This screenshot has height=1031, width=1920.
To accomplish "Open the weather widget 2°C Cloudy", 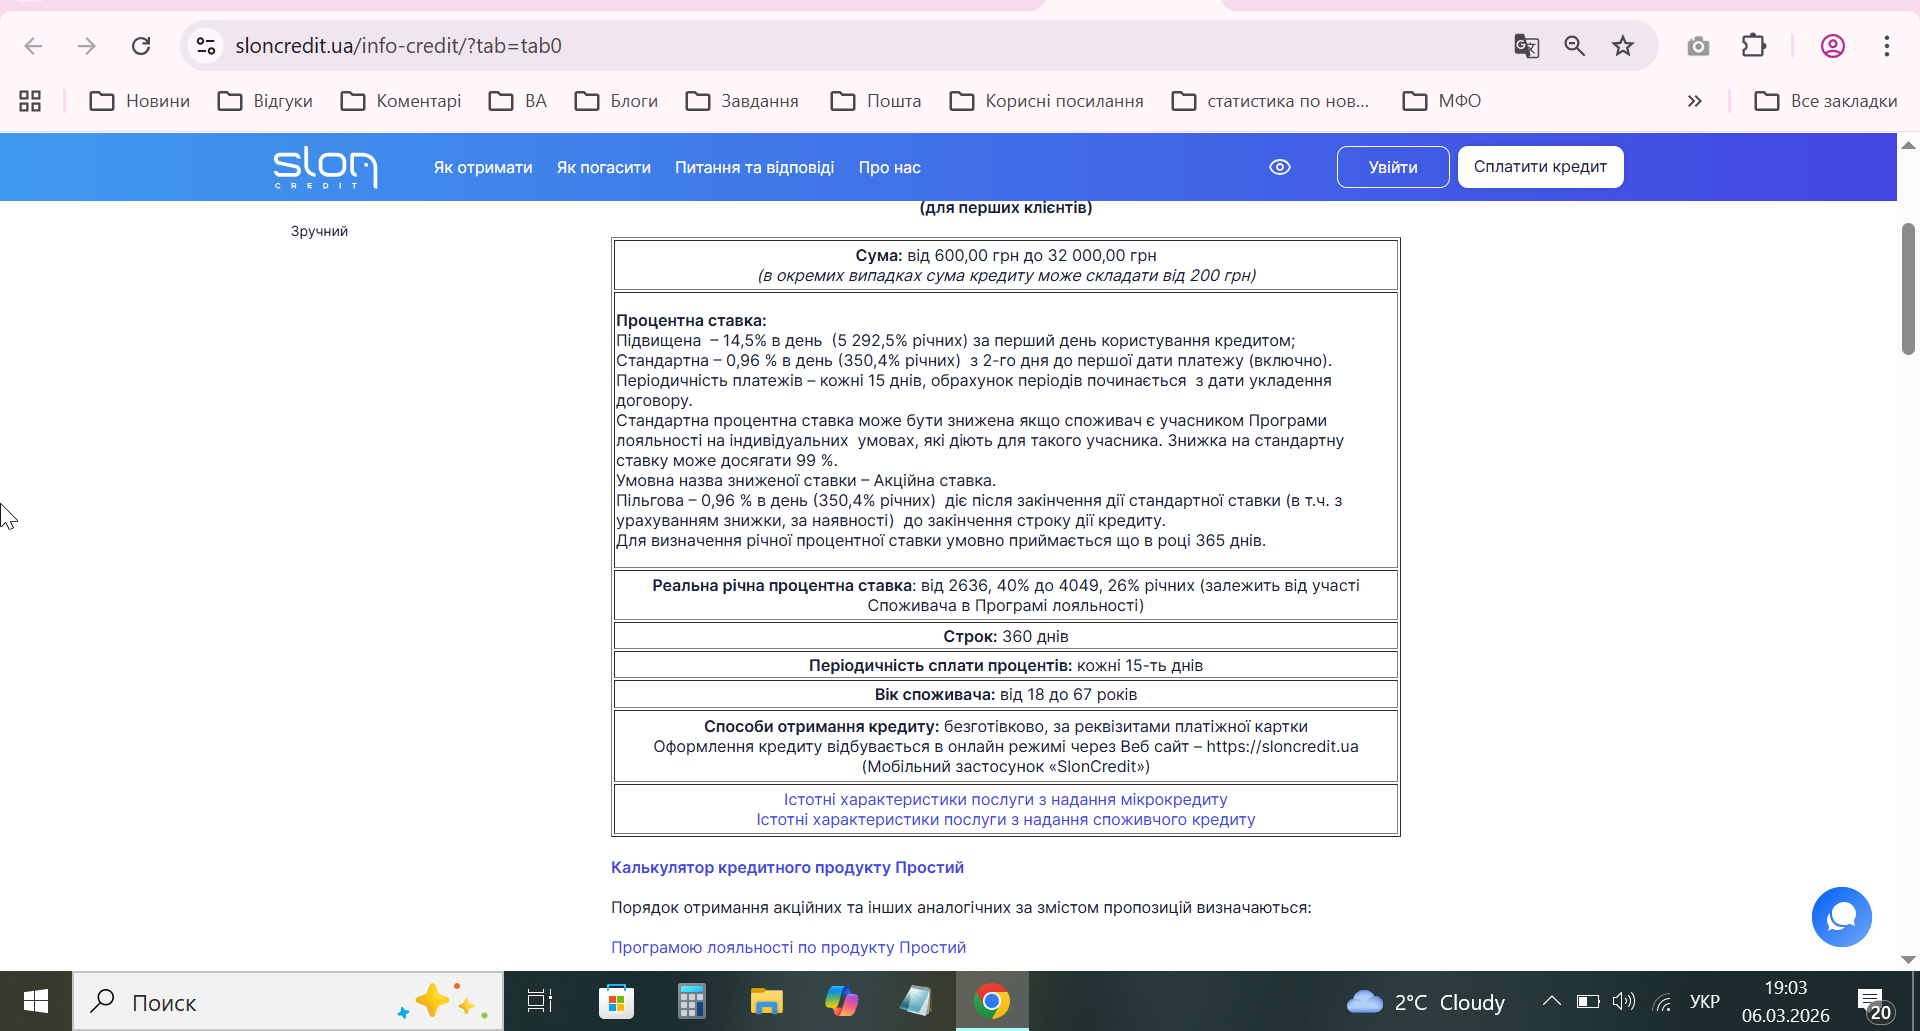I will click(1425, 1002).
